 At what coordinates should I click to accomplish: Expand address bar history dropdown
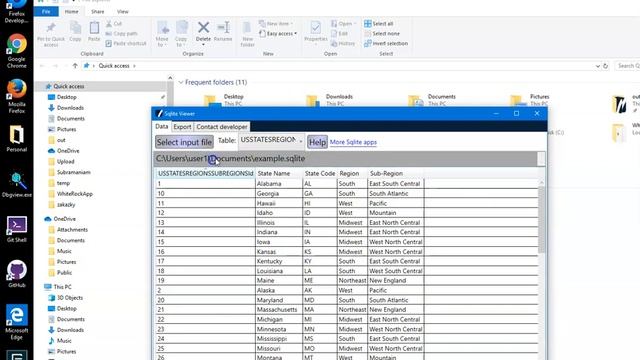[x=598, y=66]
